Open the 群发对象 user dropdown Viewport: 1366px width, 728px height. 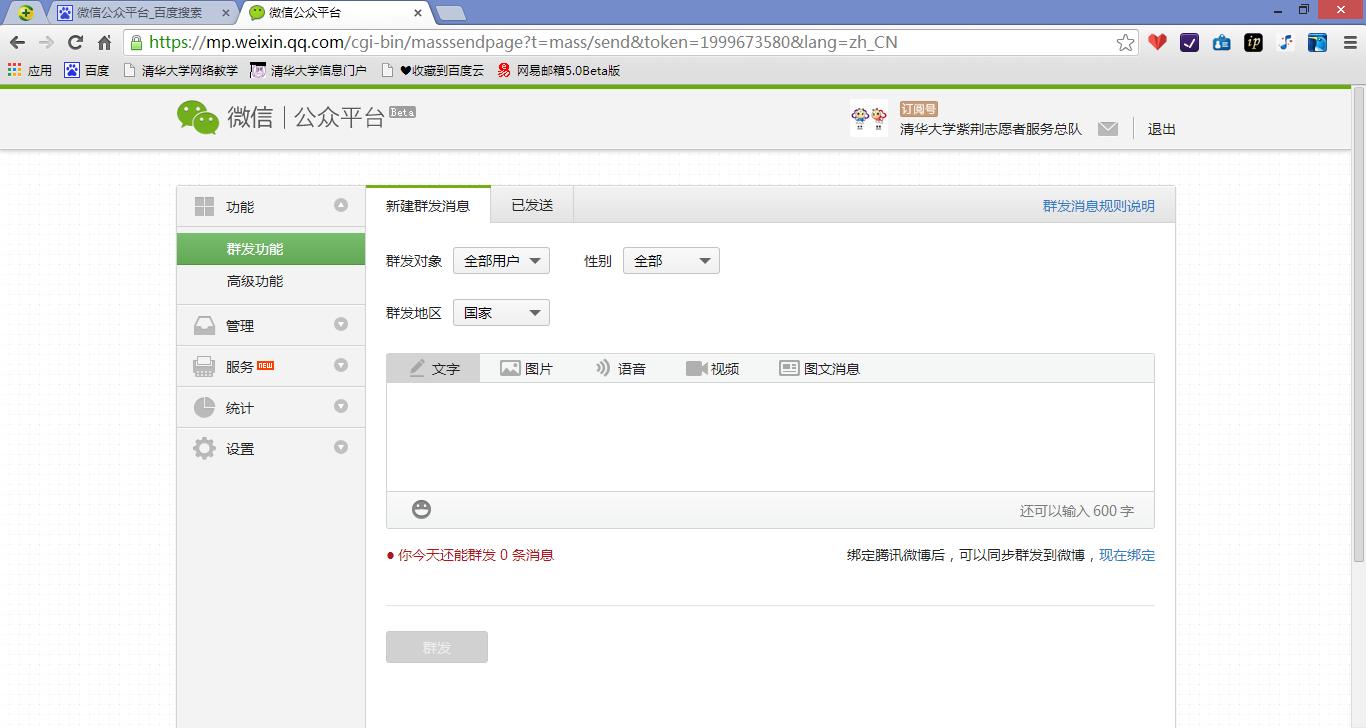[x=501, y=259]
